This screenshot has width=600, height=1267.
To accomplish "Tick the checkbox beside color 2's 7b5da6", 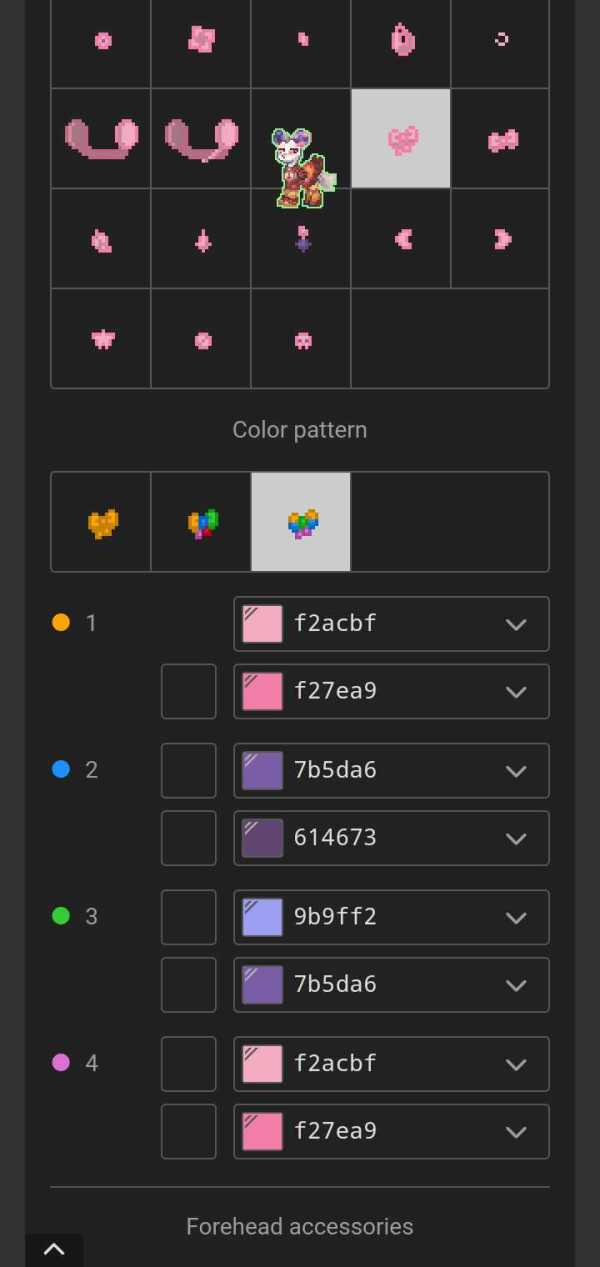I will tap(188, 771).
